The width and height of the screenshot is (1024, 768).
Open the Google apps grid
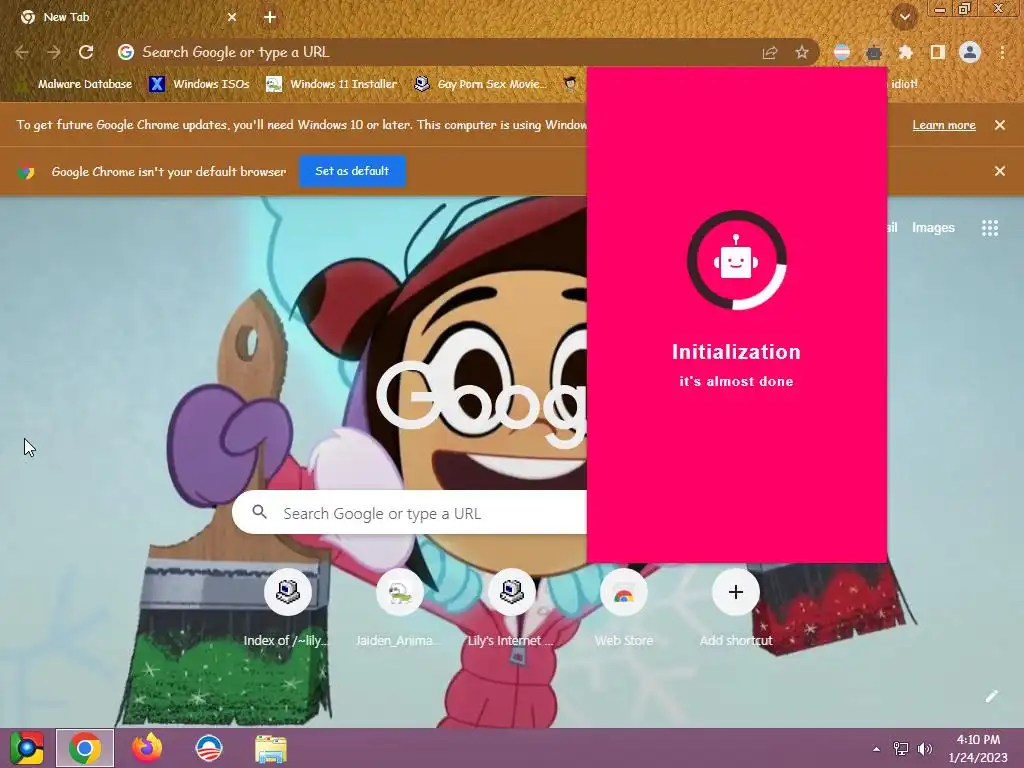pyautogui.click(x=990, y=228)
